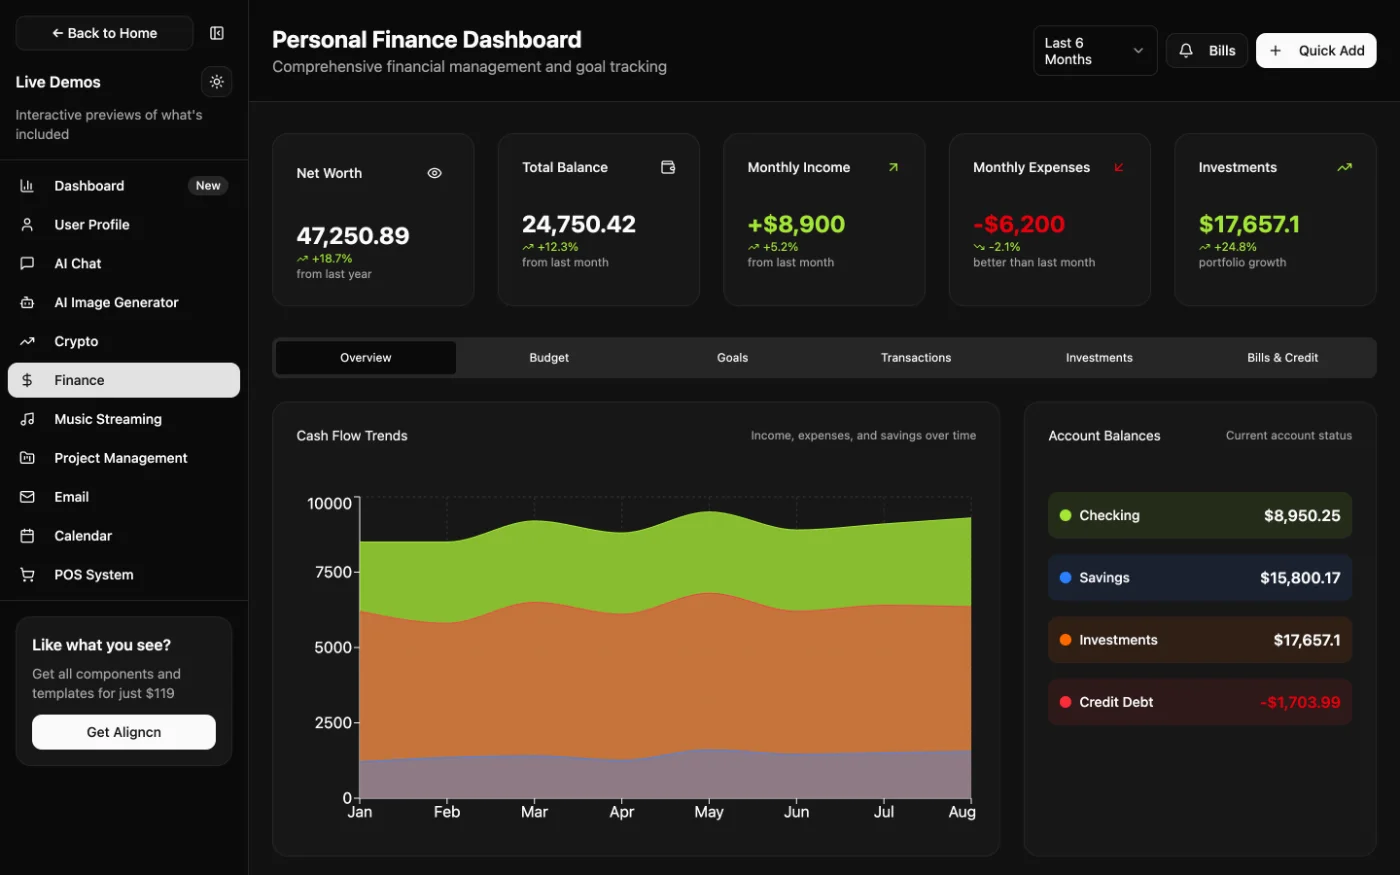The width and height of the screenshot is (1400, 875).
Task: Click the AI Image Generator robot icon
Action: tap(27, 303)
